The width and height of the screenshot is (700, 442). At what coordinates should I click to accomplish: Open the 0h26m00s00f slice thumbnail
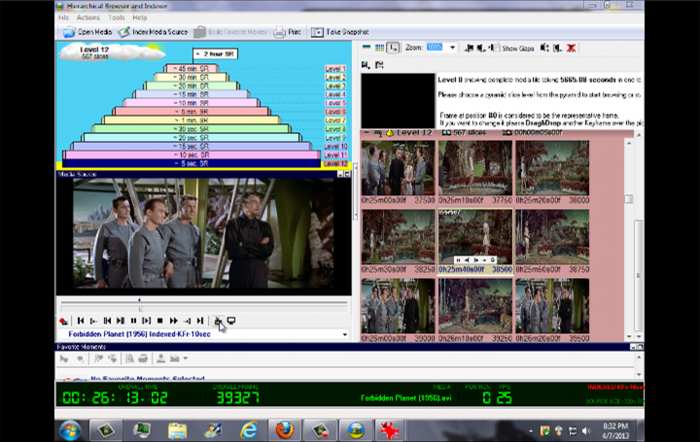coord(398,306)
